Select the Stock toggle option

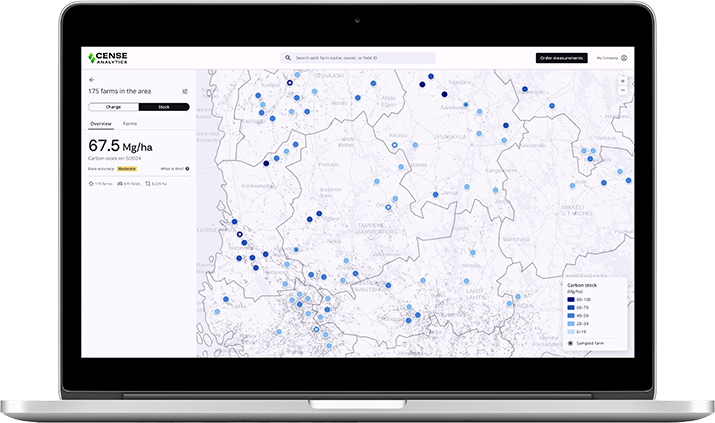[163, 106]
